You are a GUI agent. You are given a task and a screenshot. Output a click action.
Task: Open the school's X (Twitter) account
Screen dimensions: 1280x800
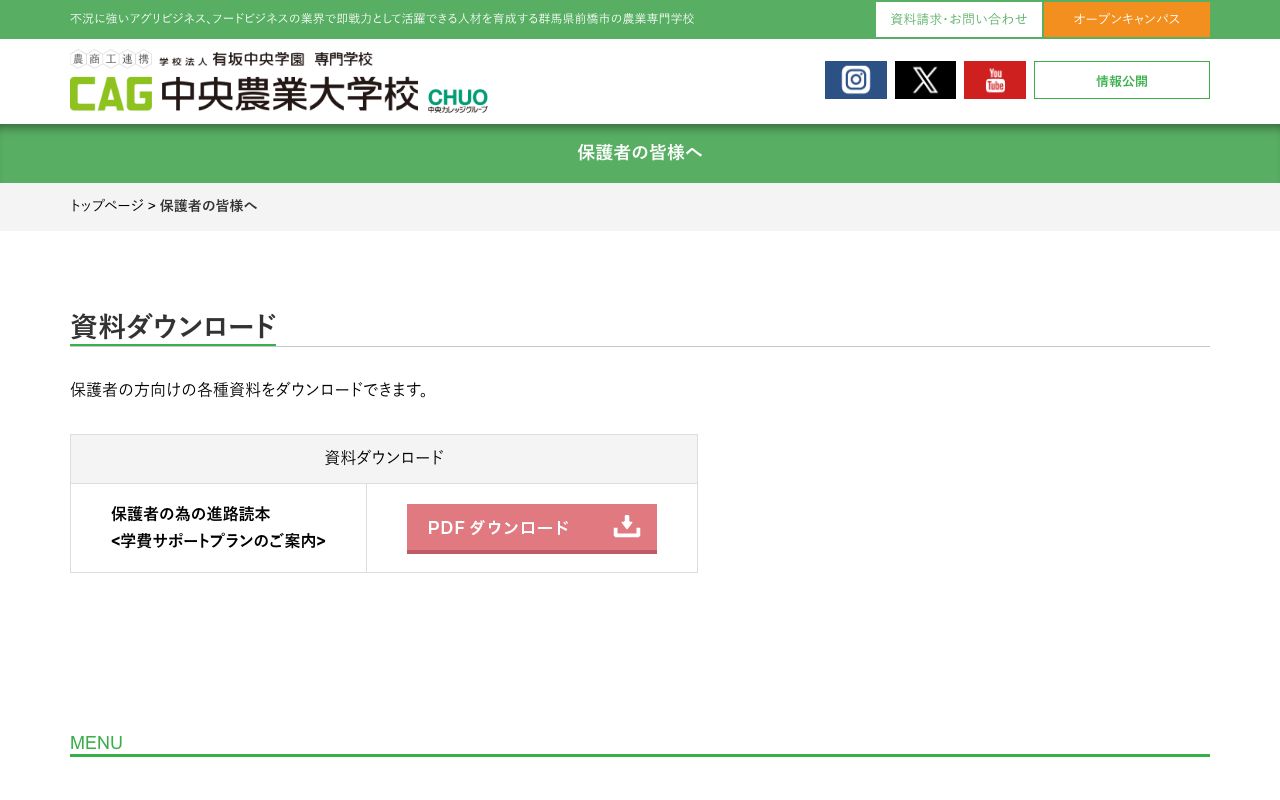click(925, 80)
